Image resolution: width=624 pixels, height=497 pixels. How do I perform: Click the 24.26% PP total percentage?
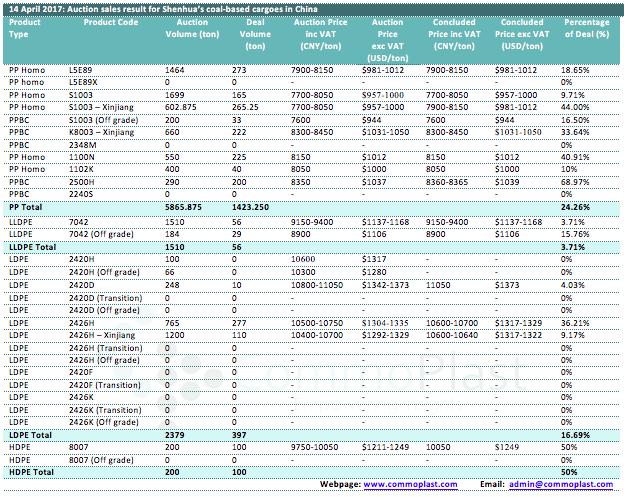click(x=576, y=205)
